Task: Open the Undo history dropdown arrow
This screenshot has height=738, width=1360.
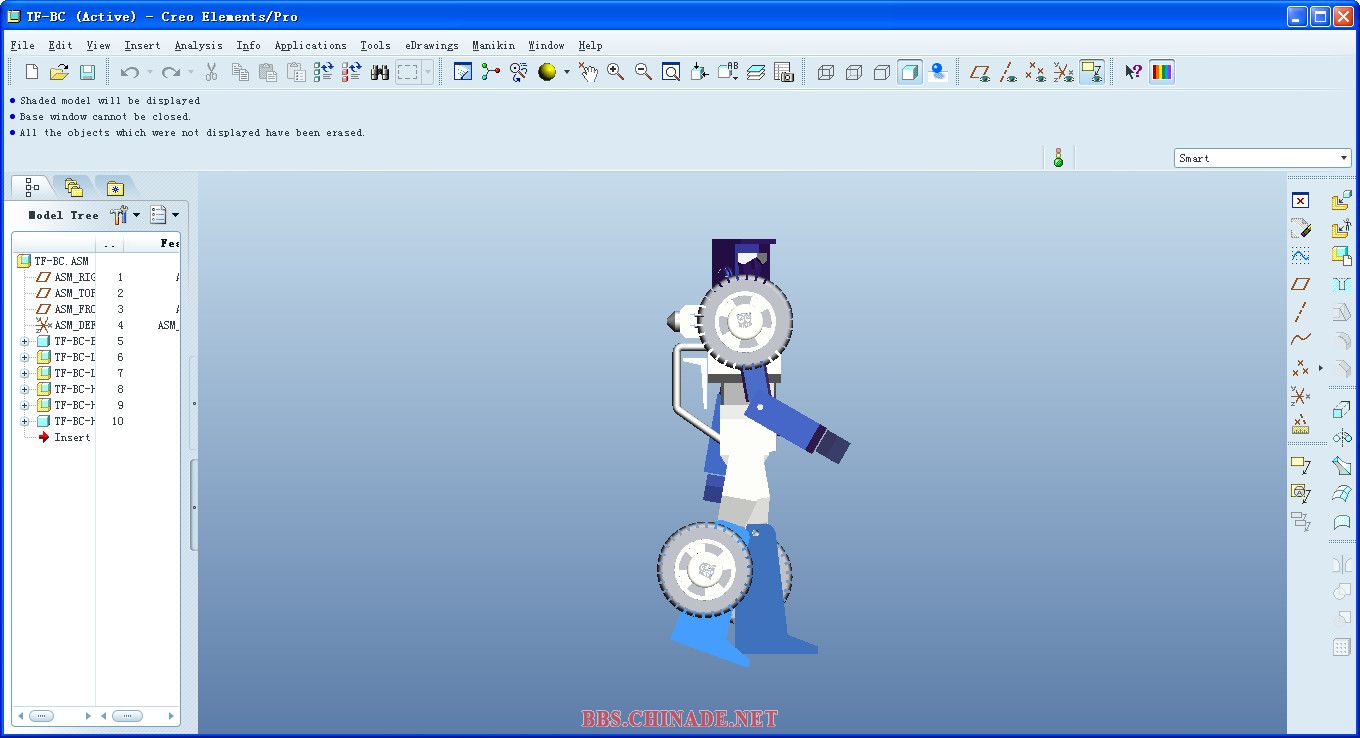Action: (x=150, y=72)
